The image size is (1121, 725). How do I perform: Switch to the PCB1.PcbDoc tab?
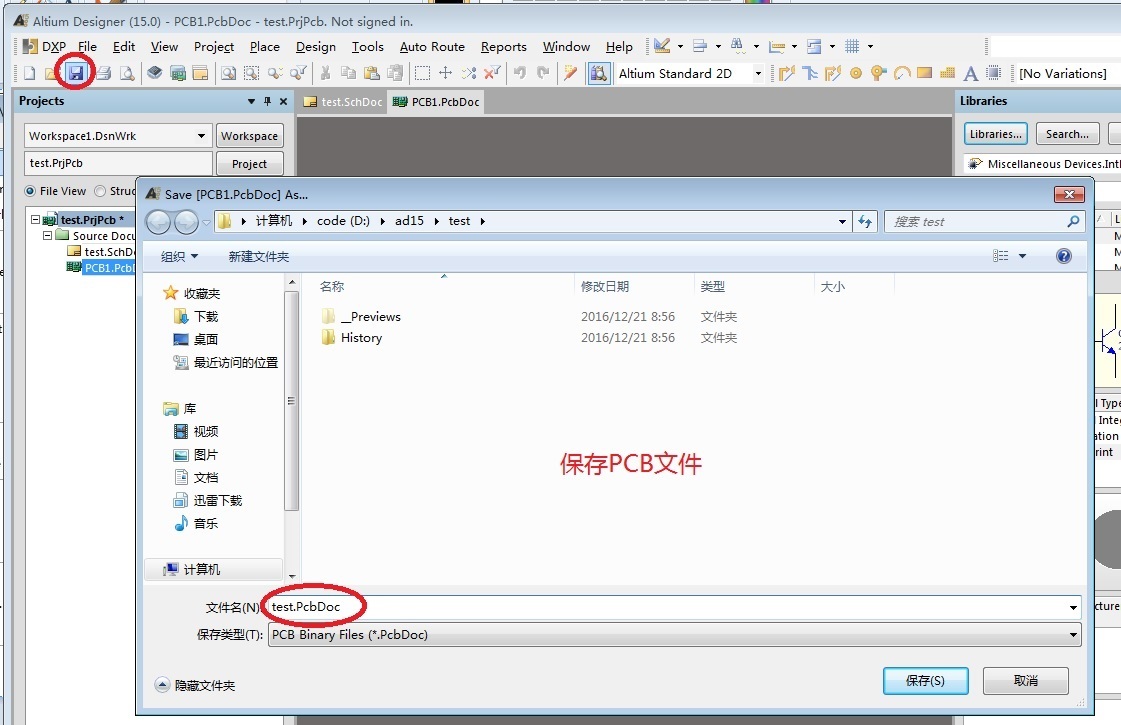(x=436, y=102)
